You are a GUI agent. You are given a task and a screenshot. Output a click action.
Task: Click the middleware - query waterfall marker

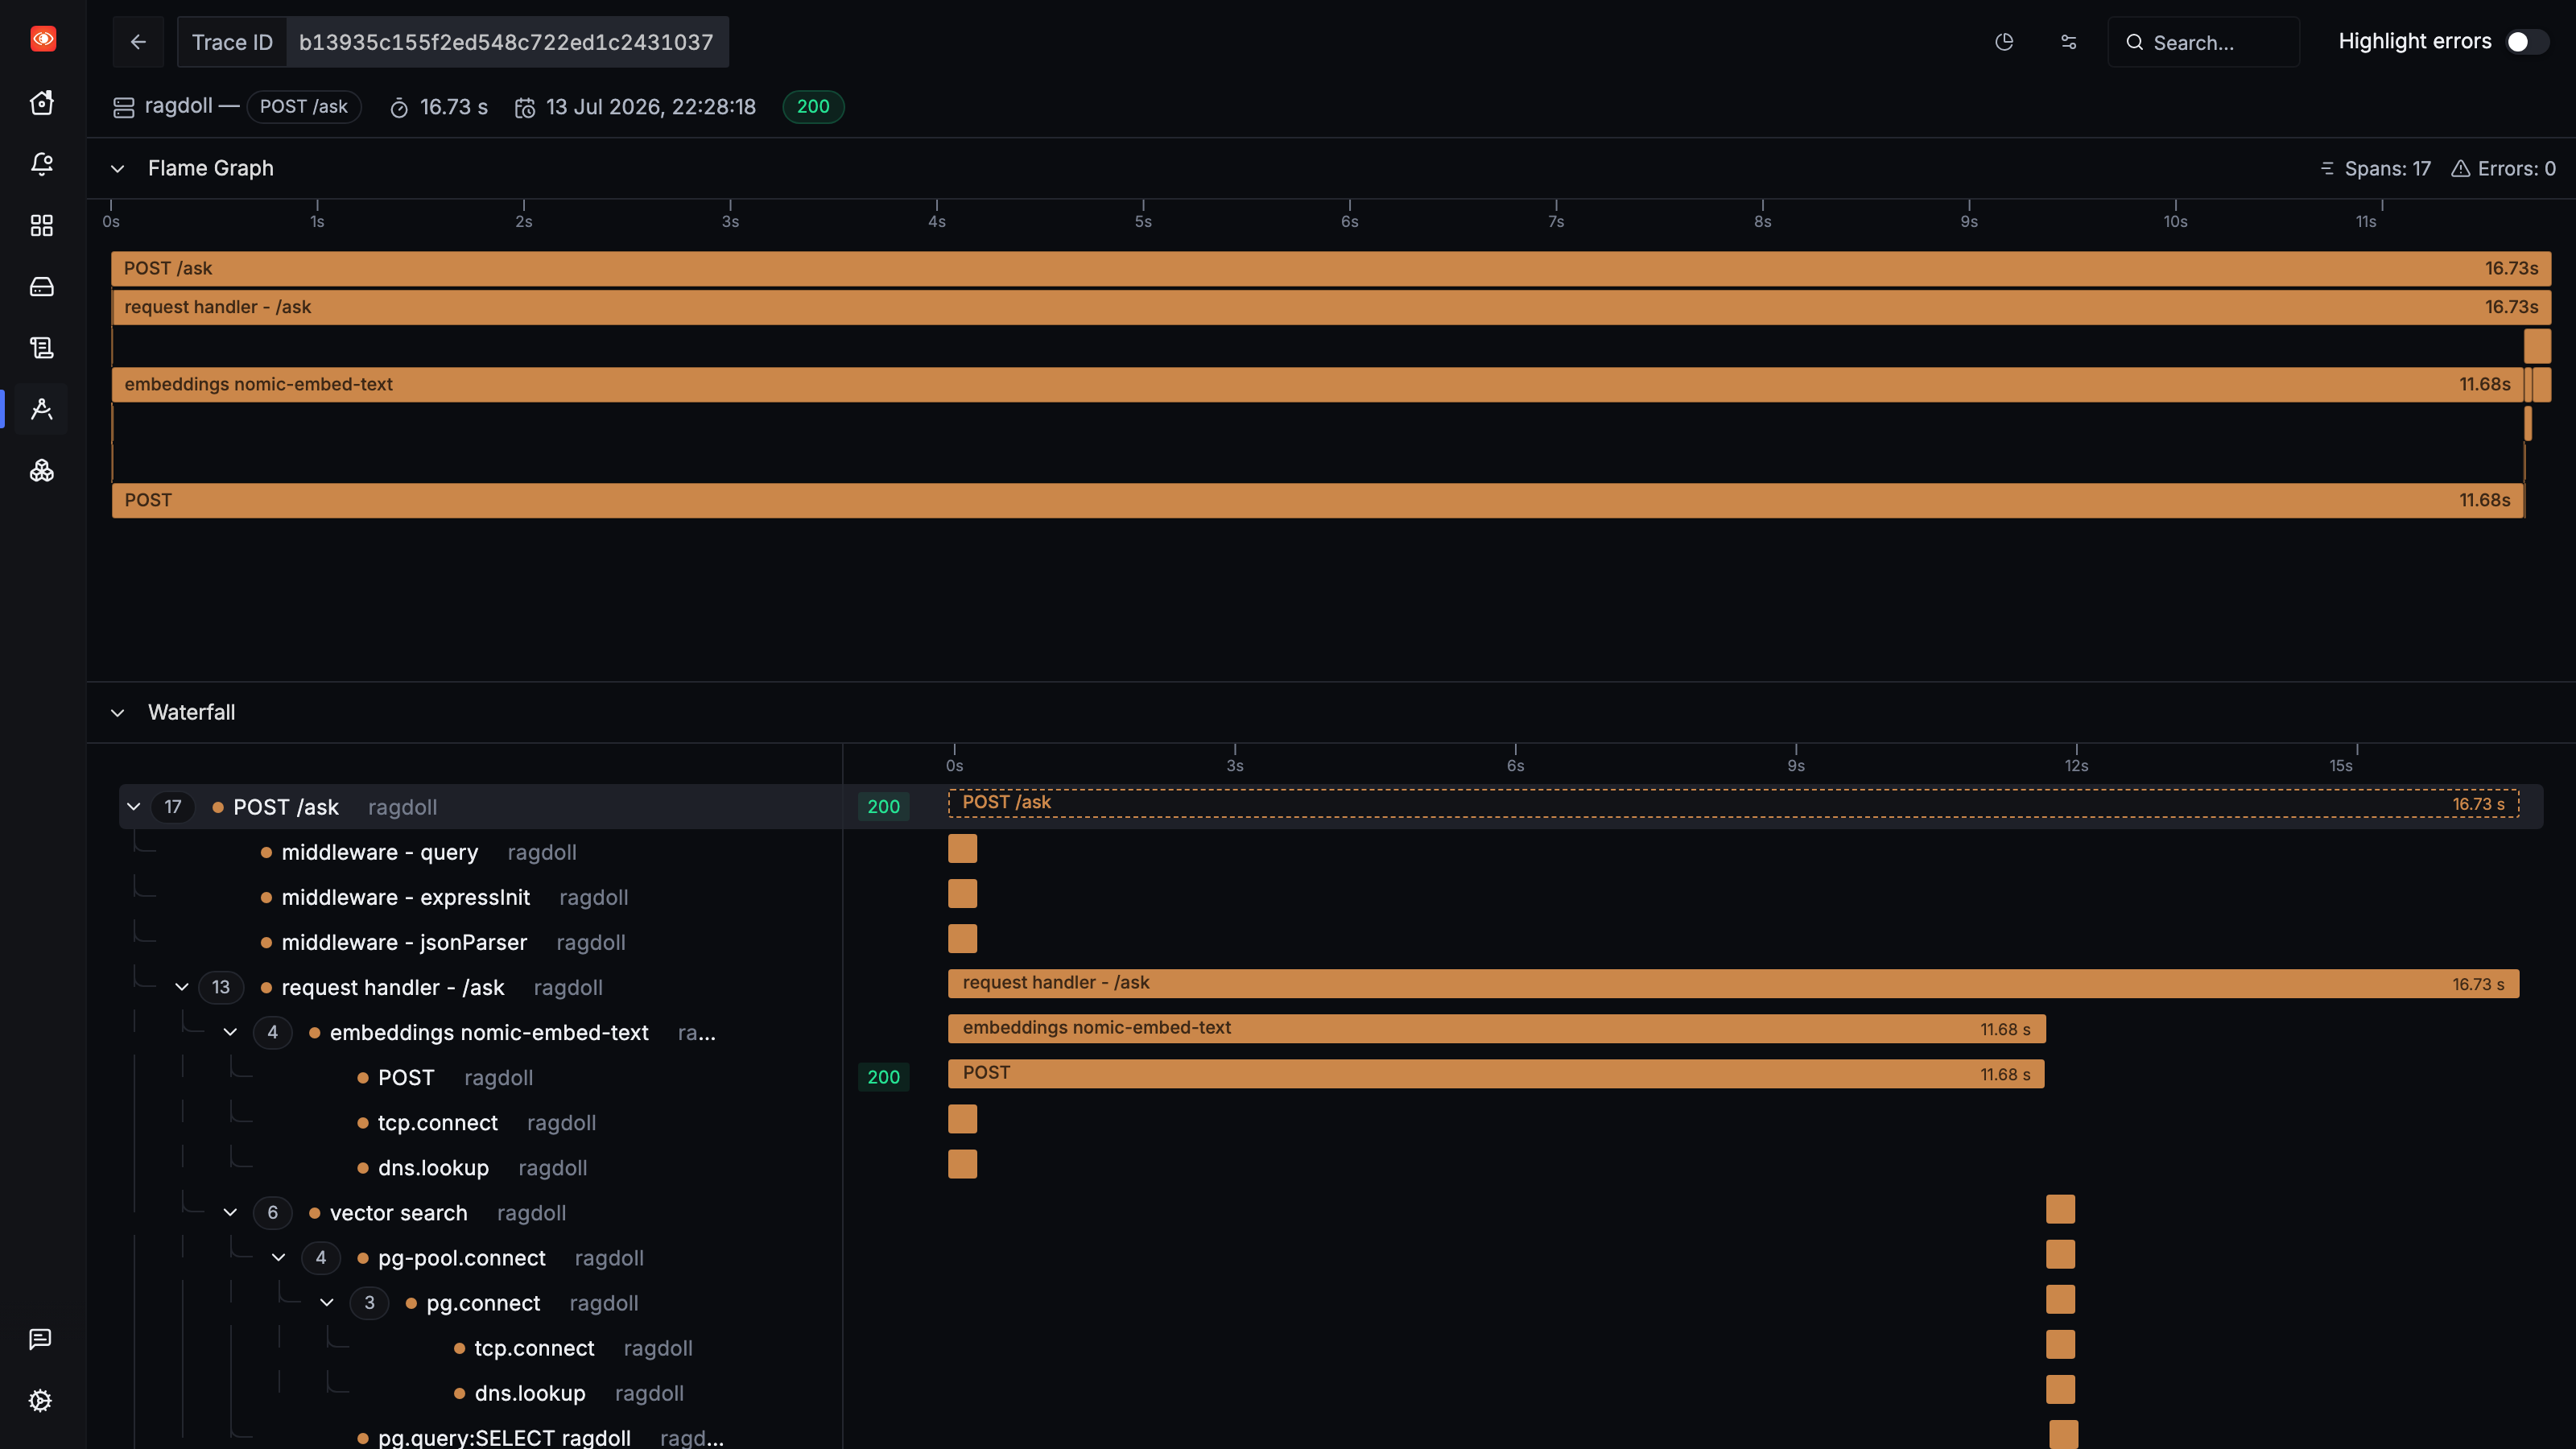[963, 849]
